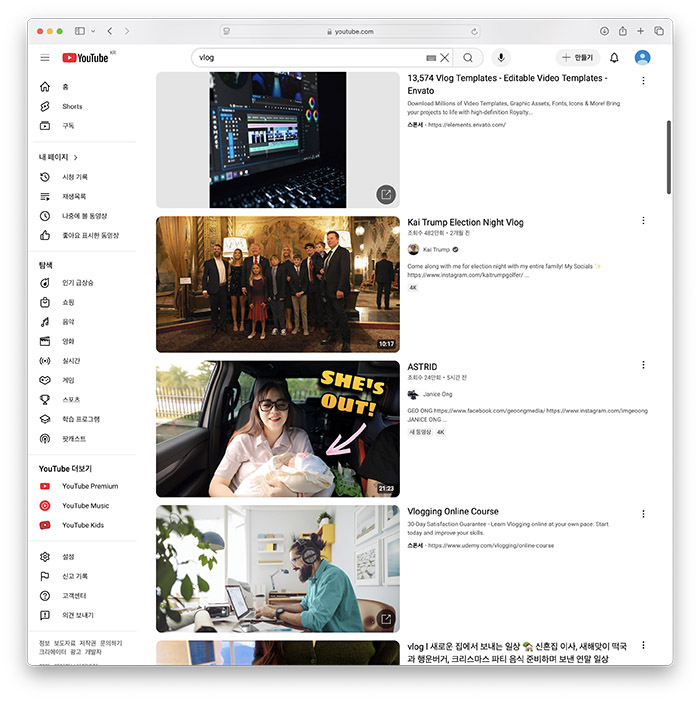The image size is (700, 701).
Task: Open the on-screen keyboard icon in search
Action: click(431, 58)
